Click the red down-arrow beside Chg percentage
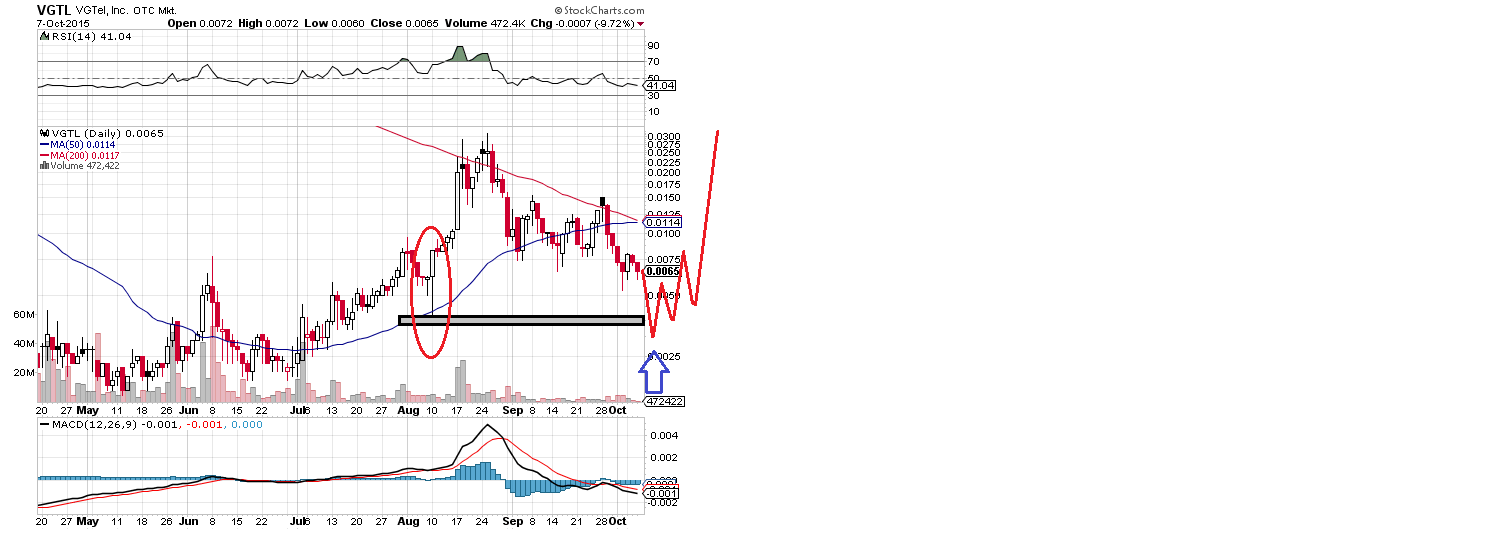Image resolution: width=1500 pixels, height=534 pixels. pos(641,23)
